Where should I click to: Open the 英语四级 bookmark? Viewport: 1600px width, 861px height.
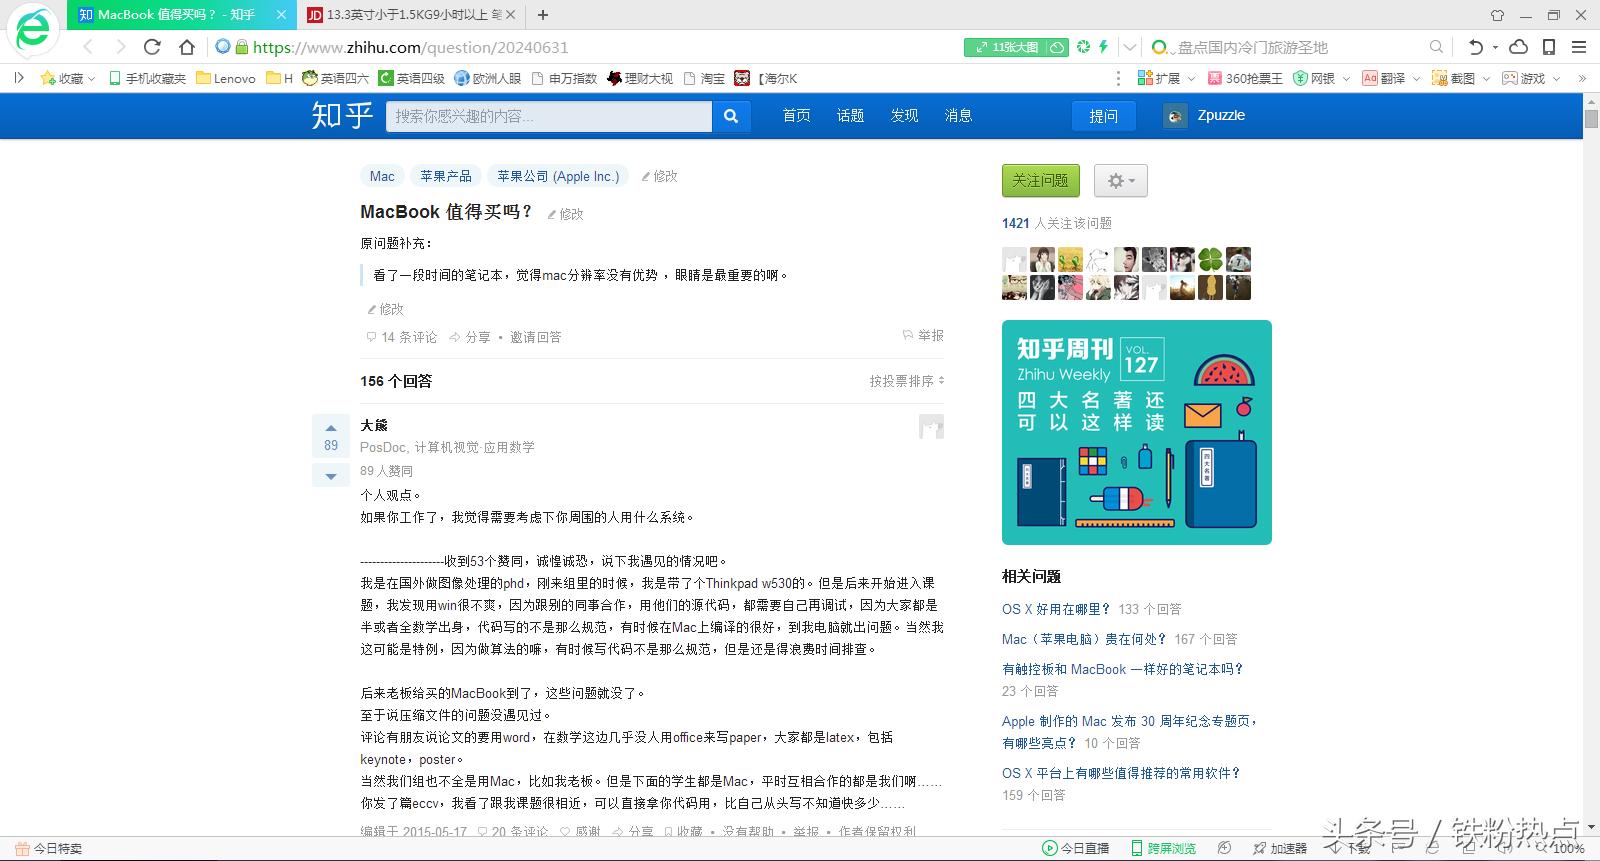click(412, 78)
